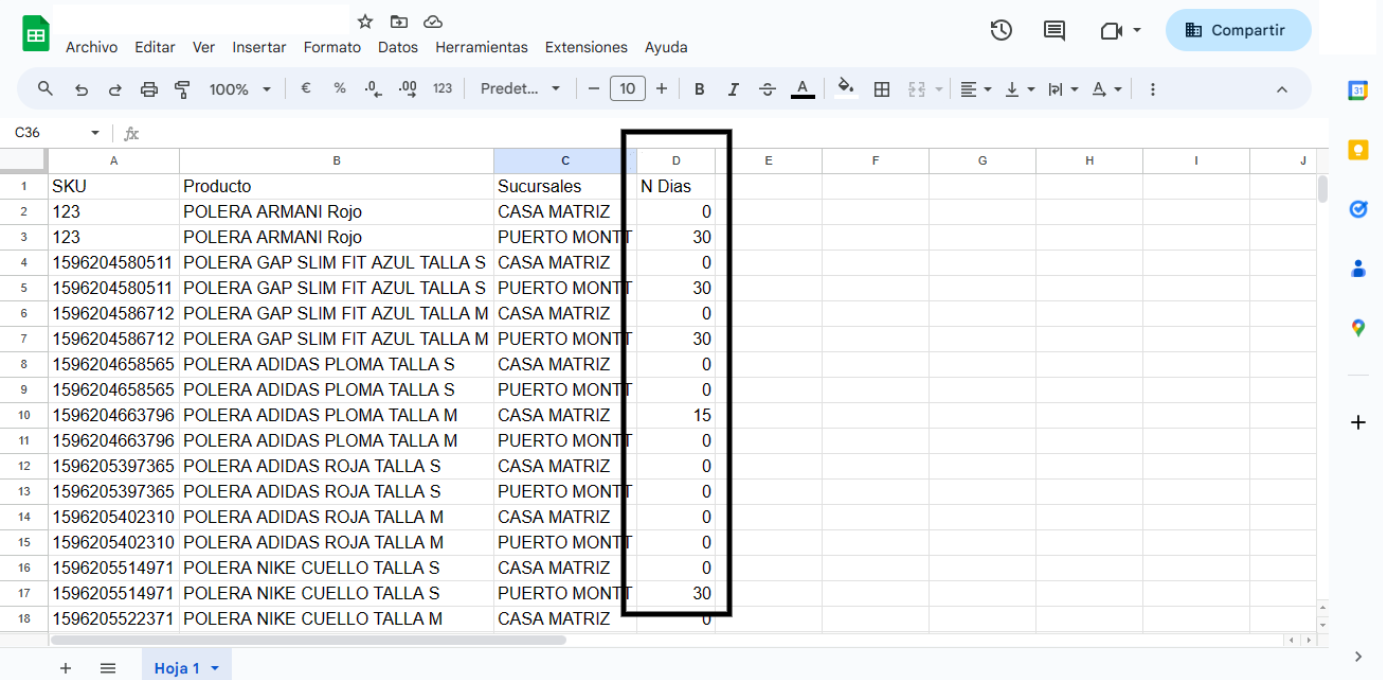Select cell with N Dias header
1383x680 pixels.
[x=676, y=186]
